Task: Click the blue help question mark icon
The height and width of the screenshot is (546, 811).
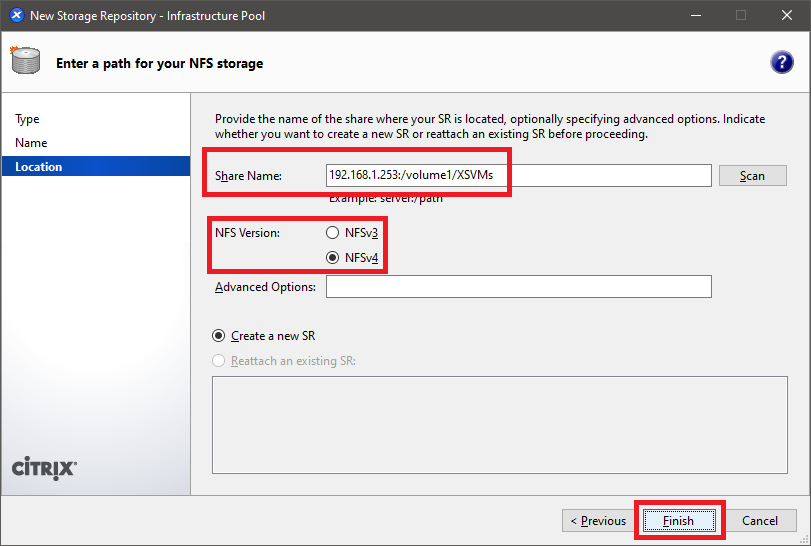Action: pyautogui.click(x=781, y=63)
